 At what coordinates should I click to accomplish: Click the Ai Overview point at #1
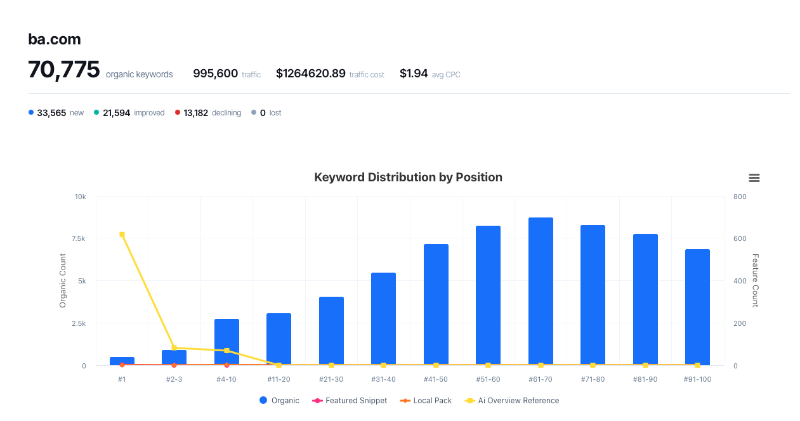[122, 235]
